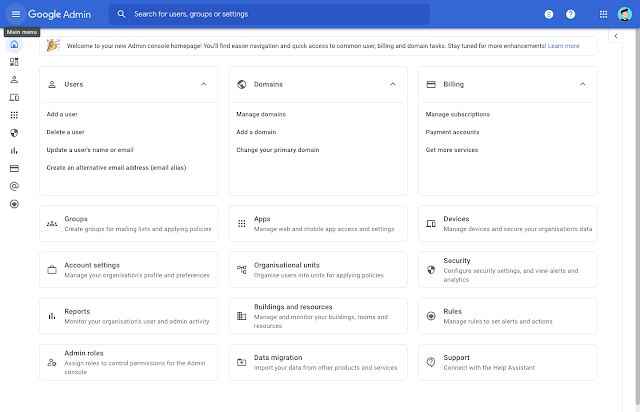Click Billing card icon in sidebar
This screenshot has width=640, height=412.
click(x=14, y=168)
